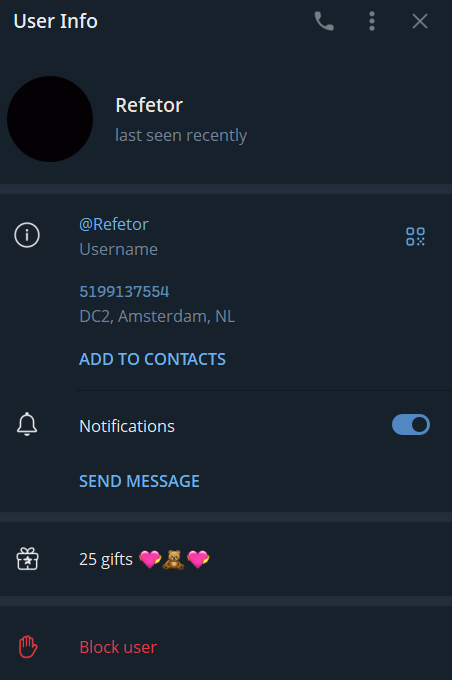Click the Notifications label row
The width and height of the screenshot is (452, 680).
pos(226,425)
